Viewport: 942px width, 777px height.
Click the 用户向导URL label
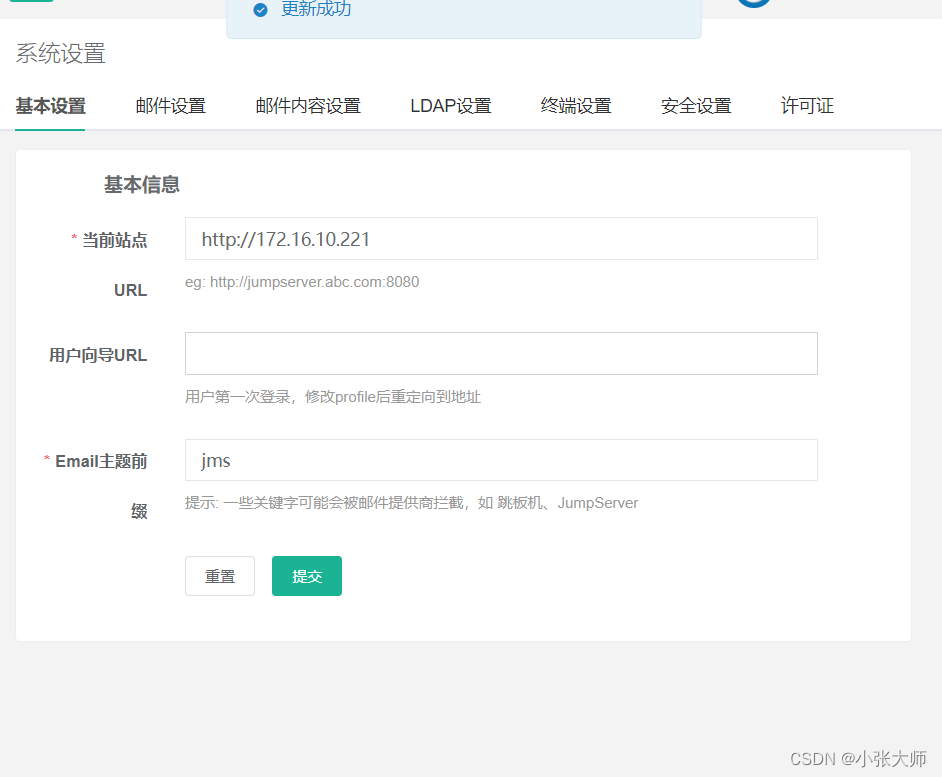tap(98, 355)
